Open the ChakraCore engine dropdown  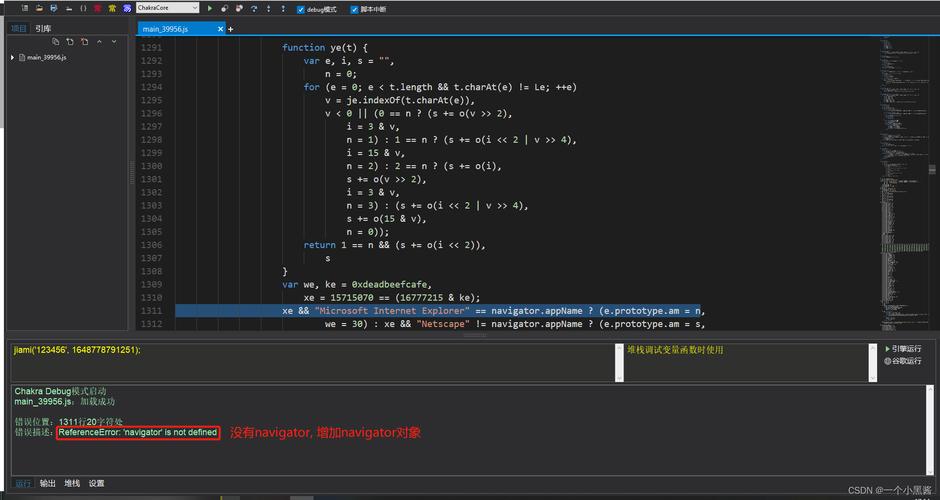point(167,8)
